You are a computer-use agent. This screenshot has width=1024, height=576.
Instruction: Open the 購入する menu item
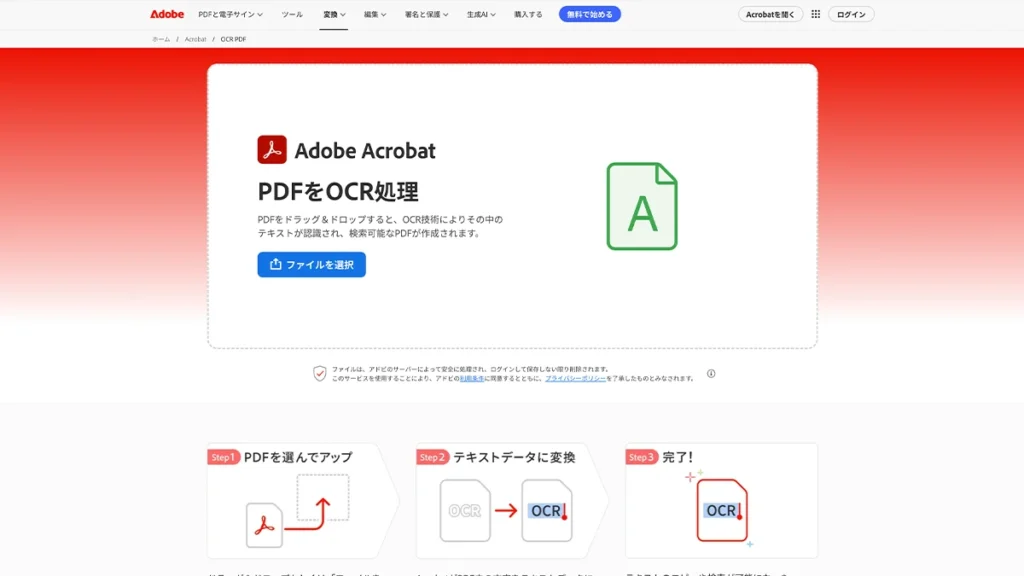point(528,14)
